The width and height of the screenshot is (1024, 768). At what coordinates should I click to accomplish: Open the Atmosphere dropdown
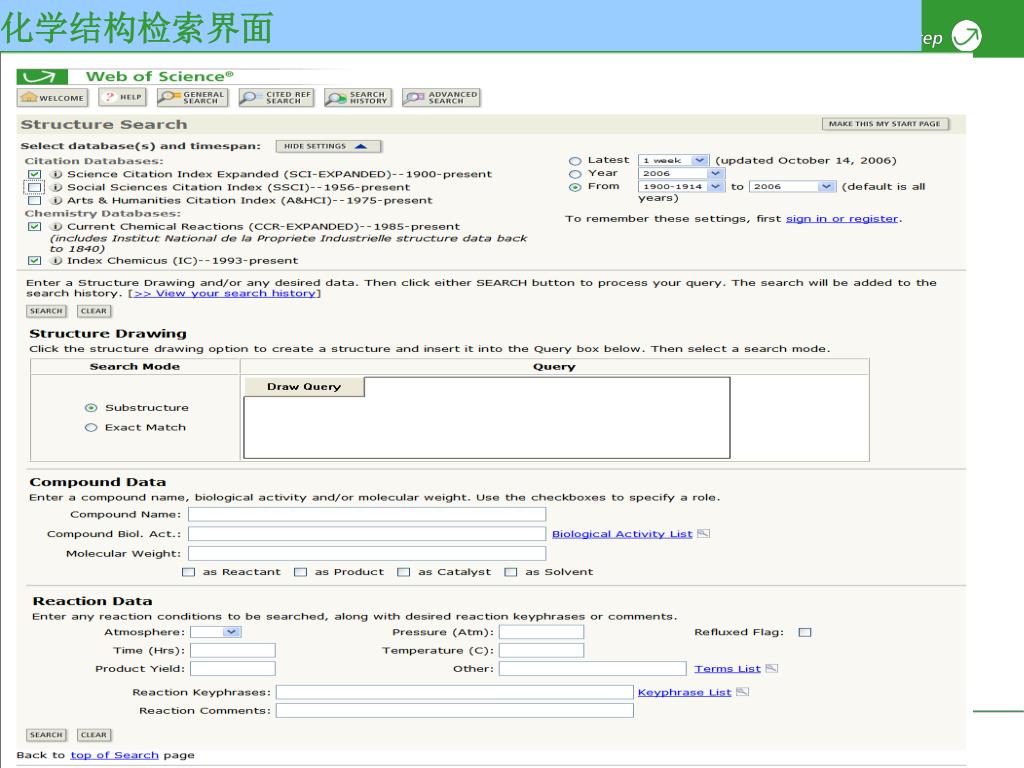[x=216, y=632]
